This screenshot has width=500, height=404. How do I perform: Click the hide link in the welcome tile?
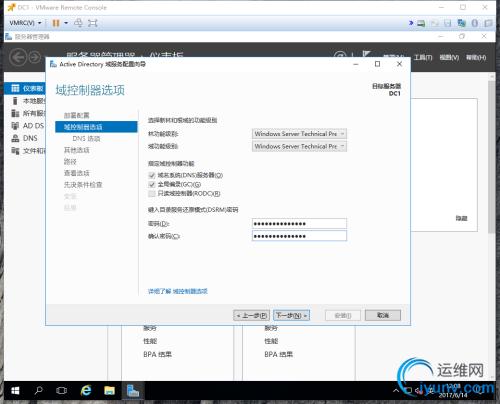[x=462, y=218]
